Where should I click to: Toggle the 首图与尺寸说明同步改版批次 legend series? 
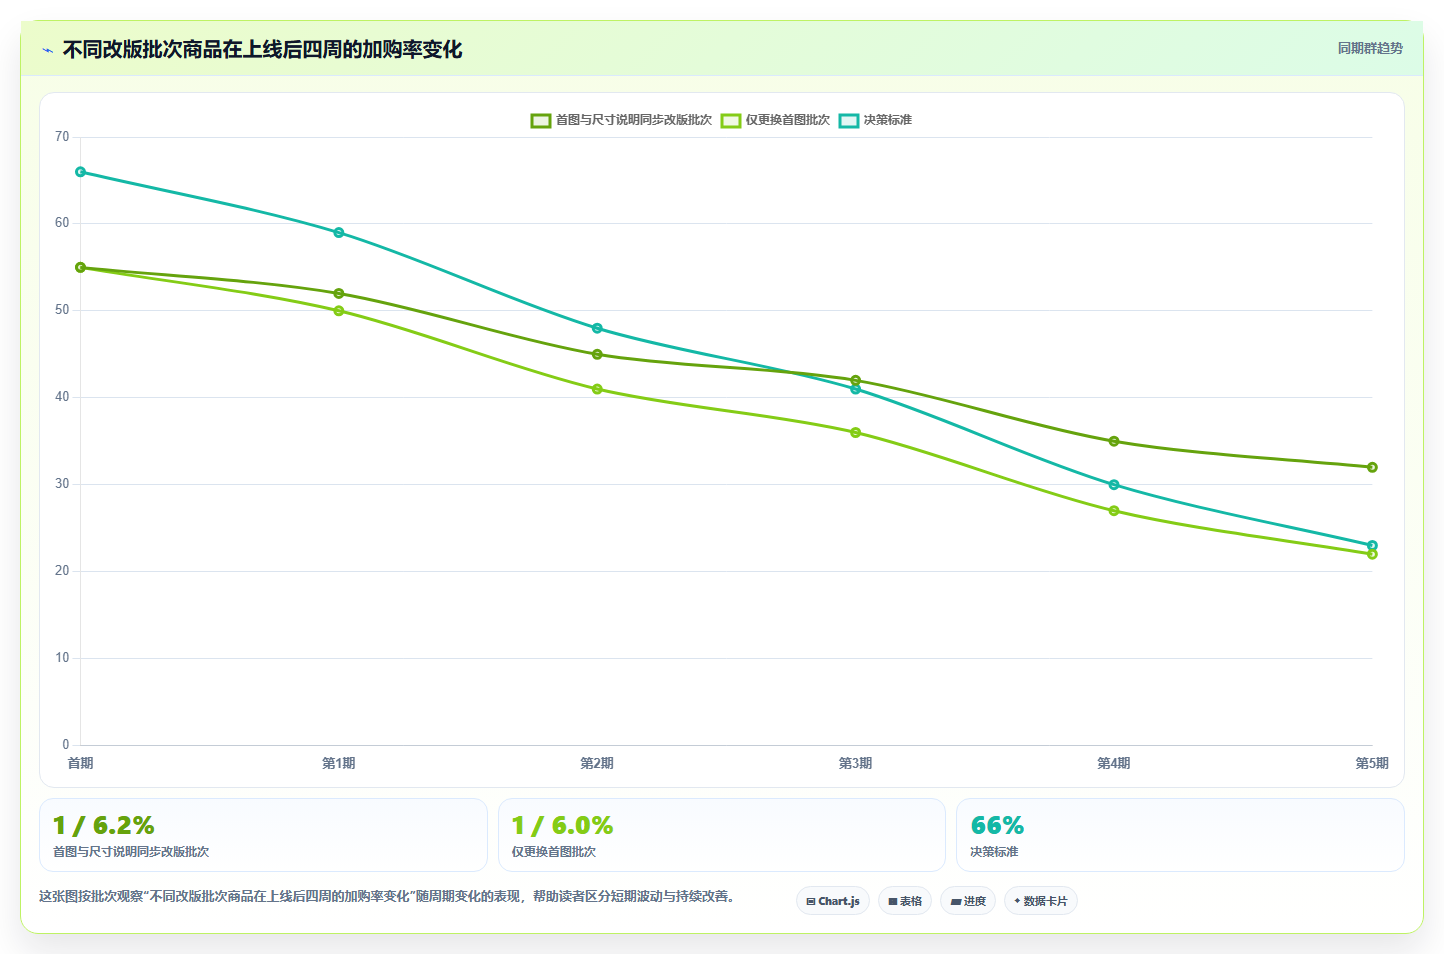[621, 120]
